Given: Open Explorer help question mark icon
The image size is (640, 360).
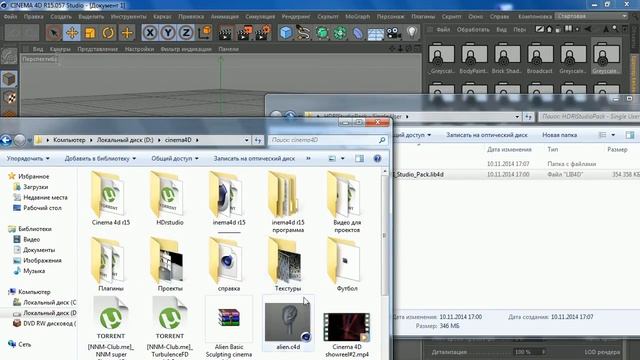Looking at the screenshot, I should [x=378, y=158].
